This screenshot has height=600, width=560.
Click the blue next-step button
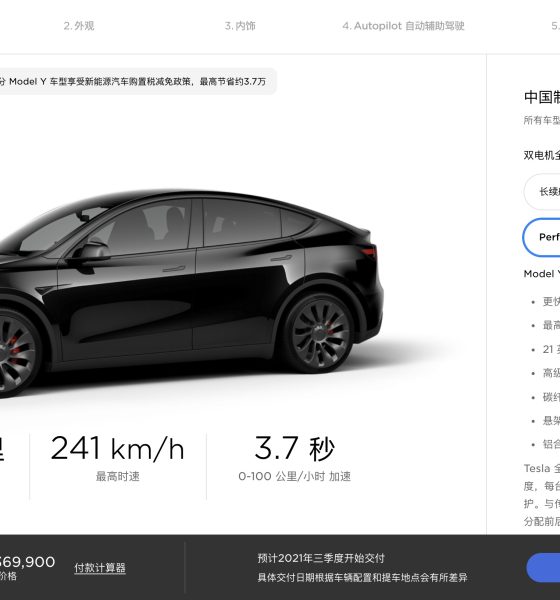point(544,567)
